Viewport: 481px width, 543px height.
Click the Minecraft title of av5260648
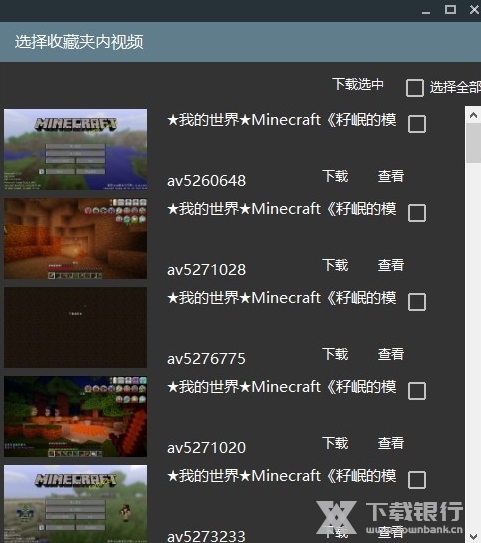[x=282, y=120]
